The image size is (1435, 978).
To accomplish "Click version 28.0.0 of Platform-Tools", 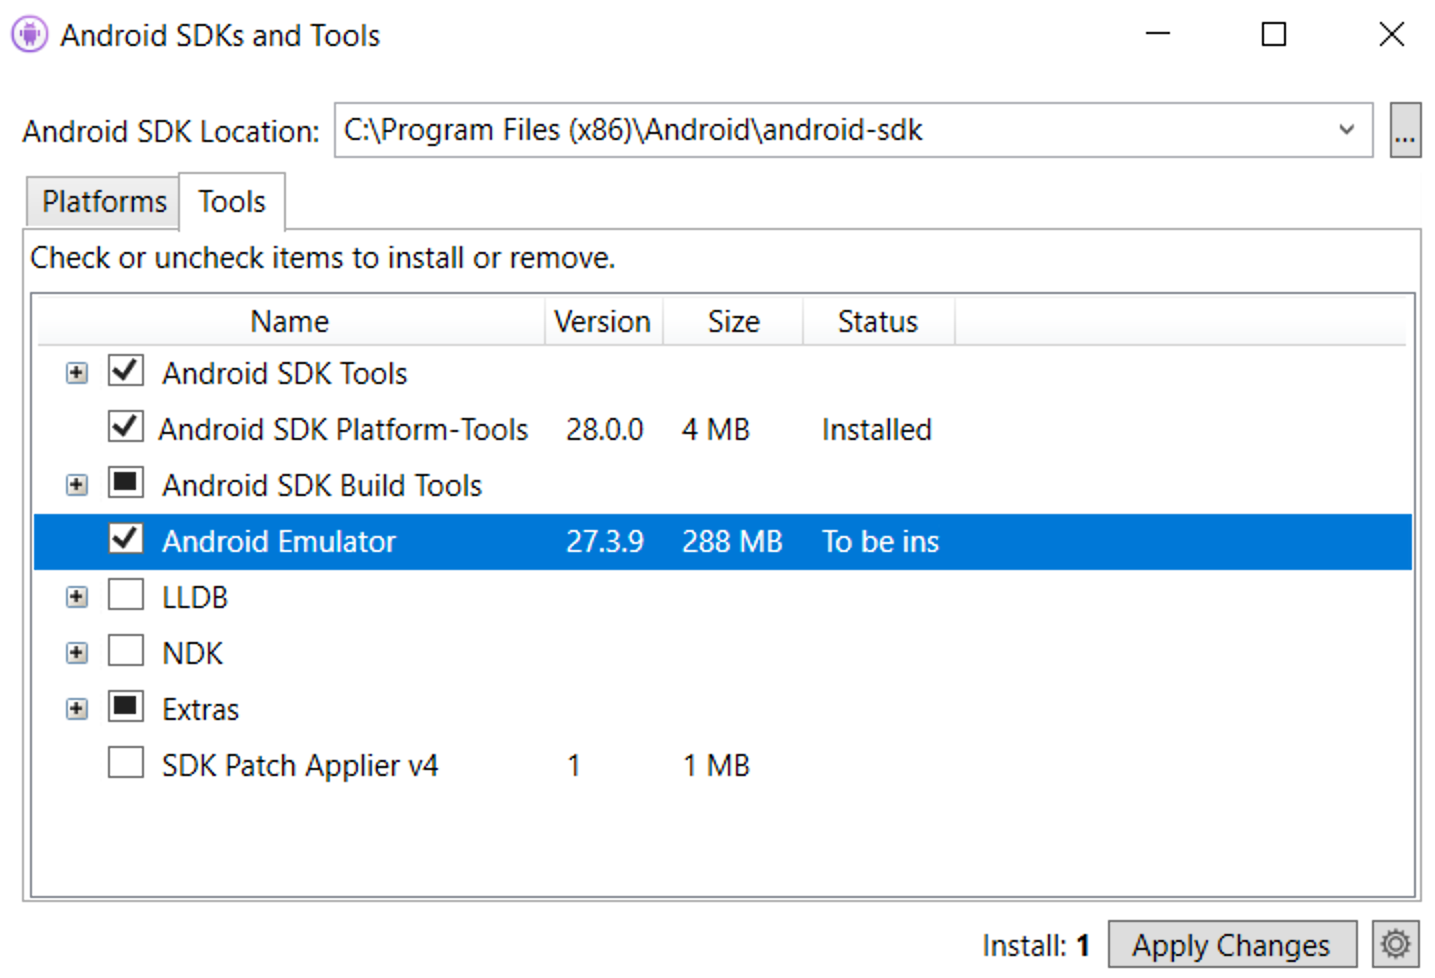I will point(605,429).
